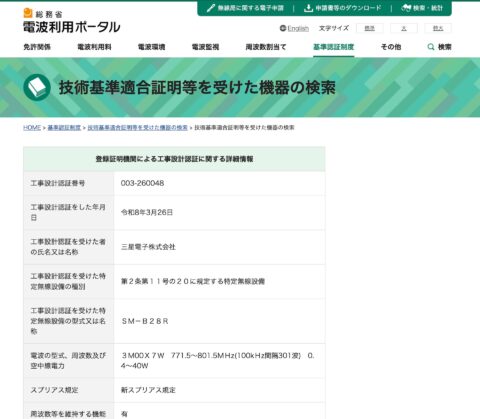This screenshot has height=419, width=480.
Task: Select 標準 text size button
Action: (x=370, y=28)
